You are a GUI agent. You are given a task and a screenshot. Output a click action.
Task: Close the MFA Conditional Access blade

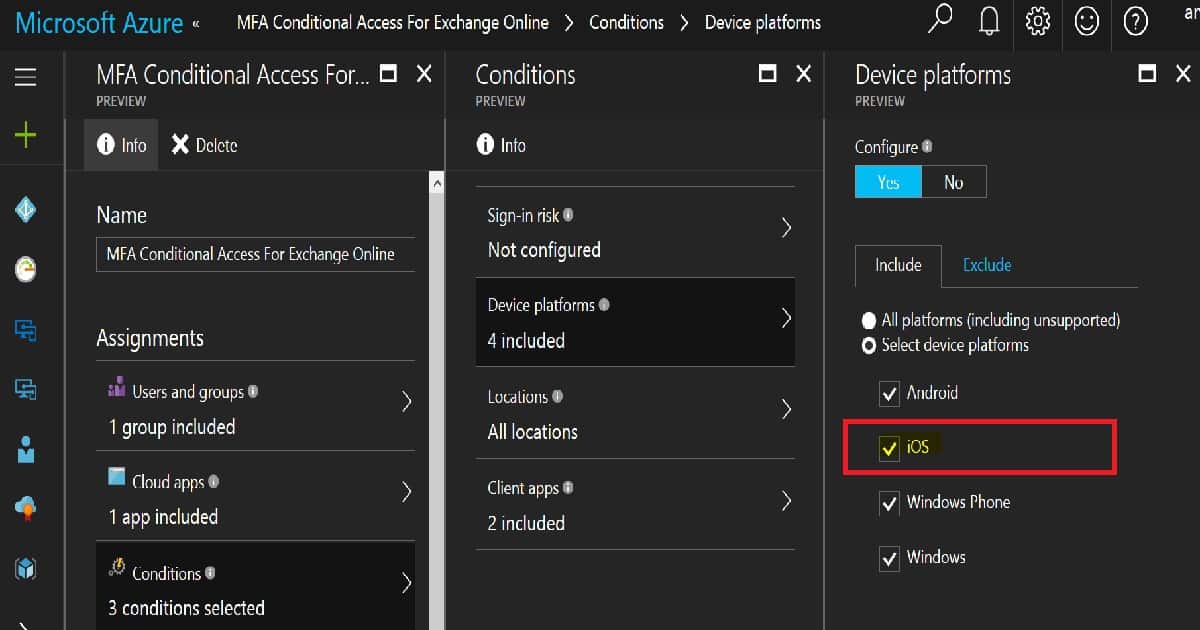click(x=424, y=73)
